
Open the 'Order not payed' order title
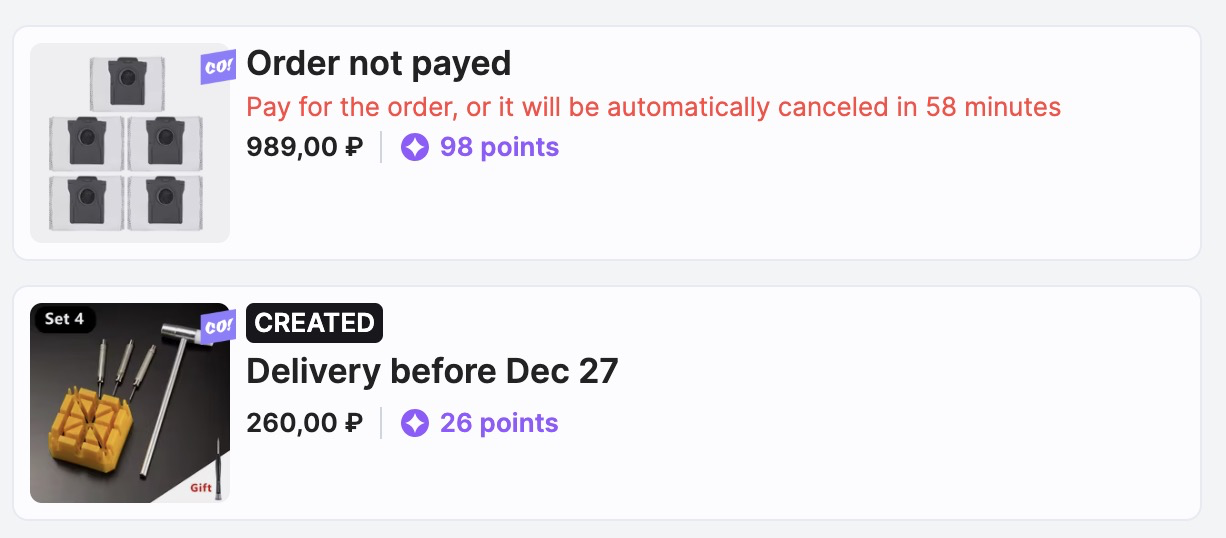(378, 64)
